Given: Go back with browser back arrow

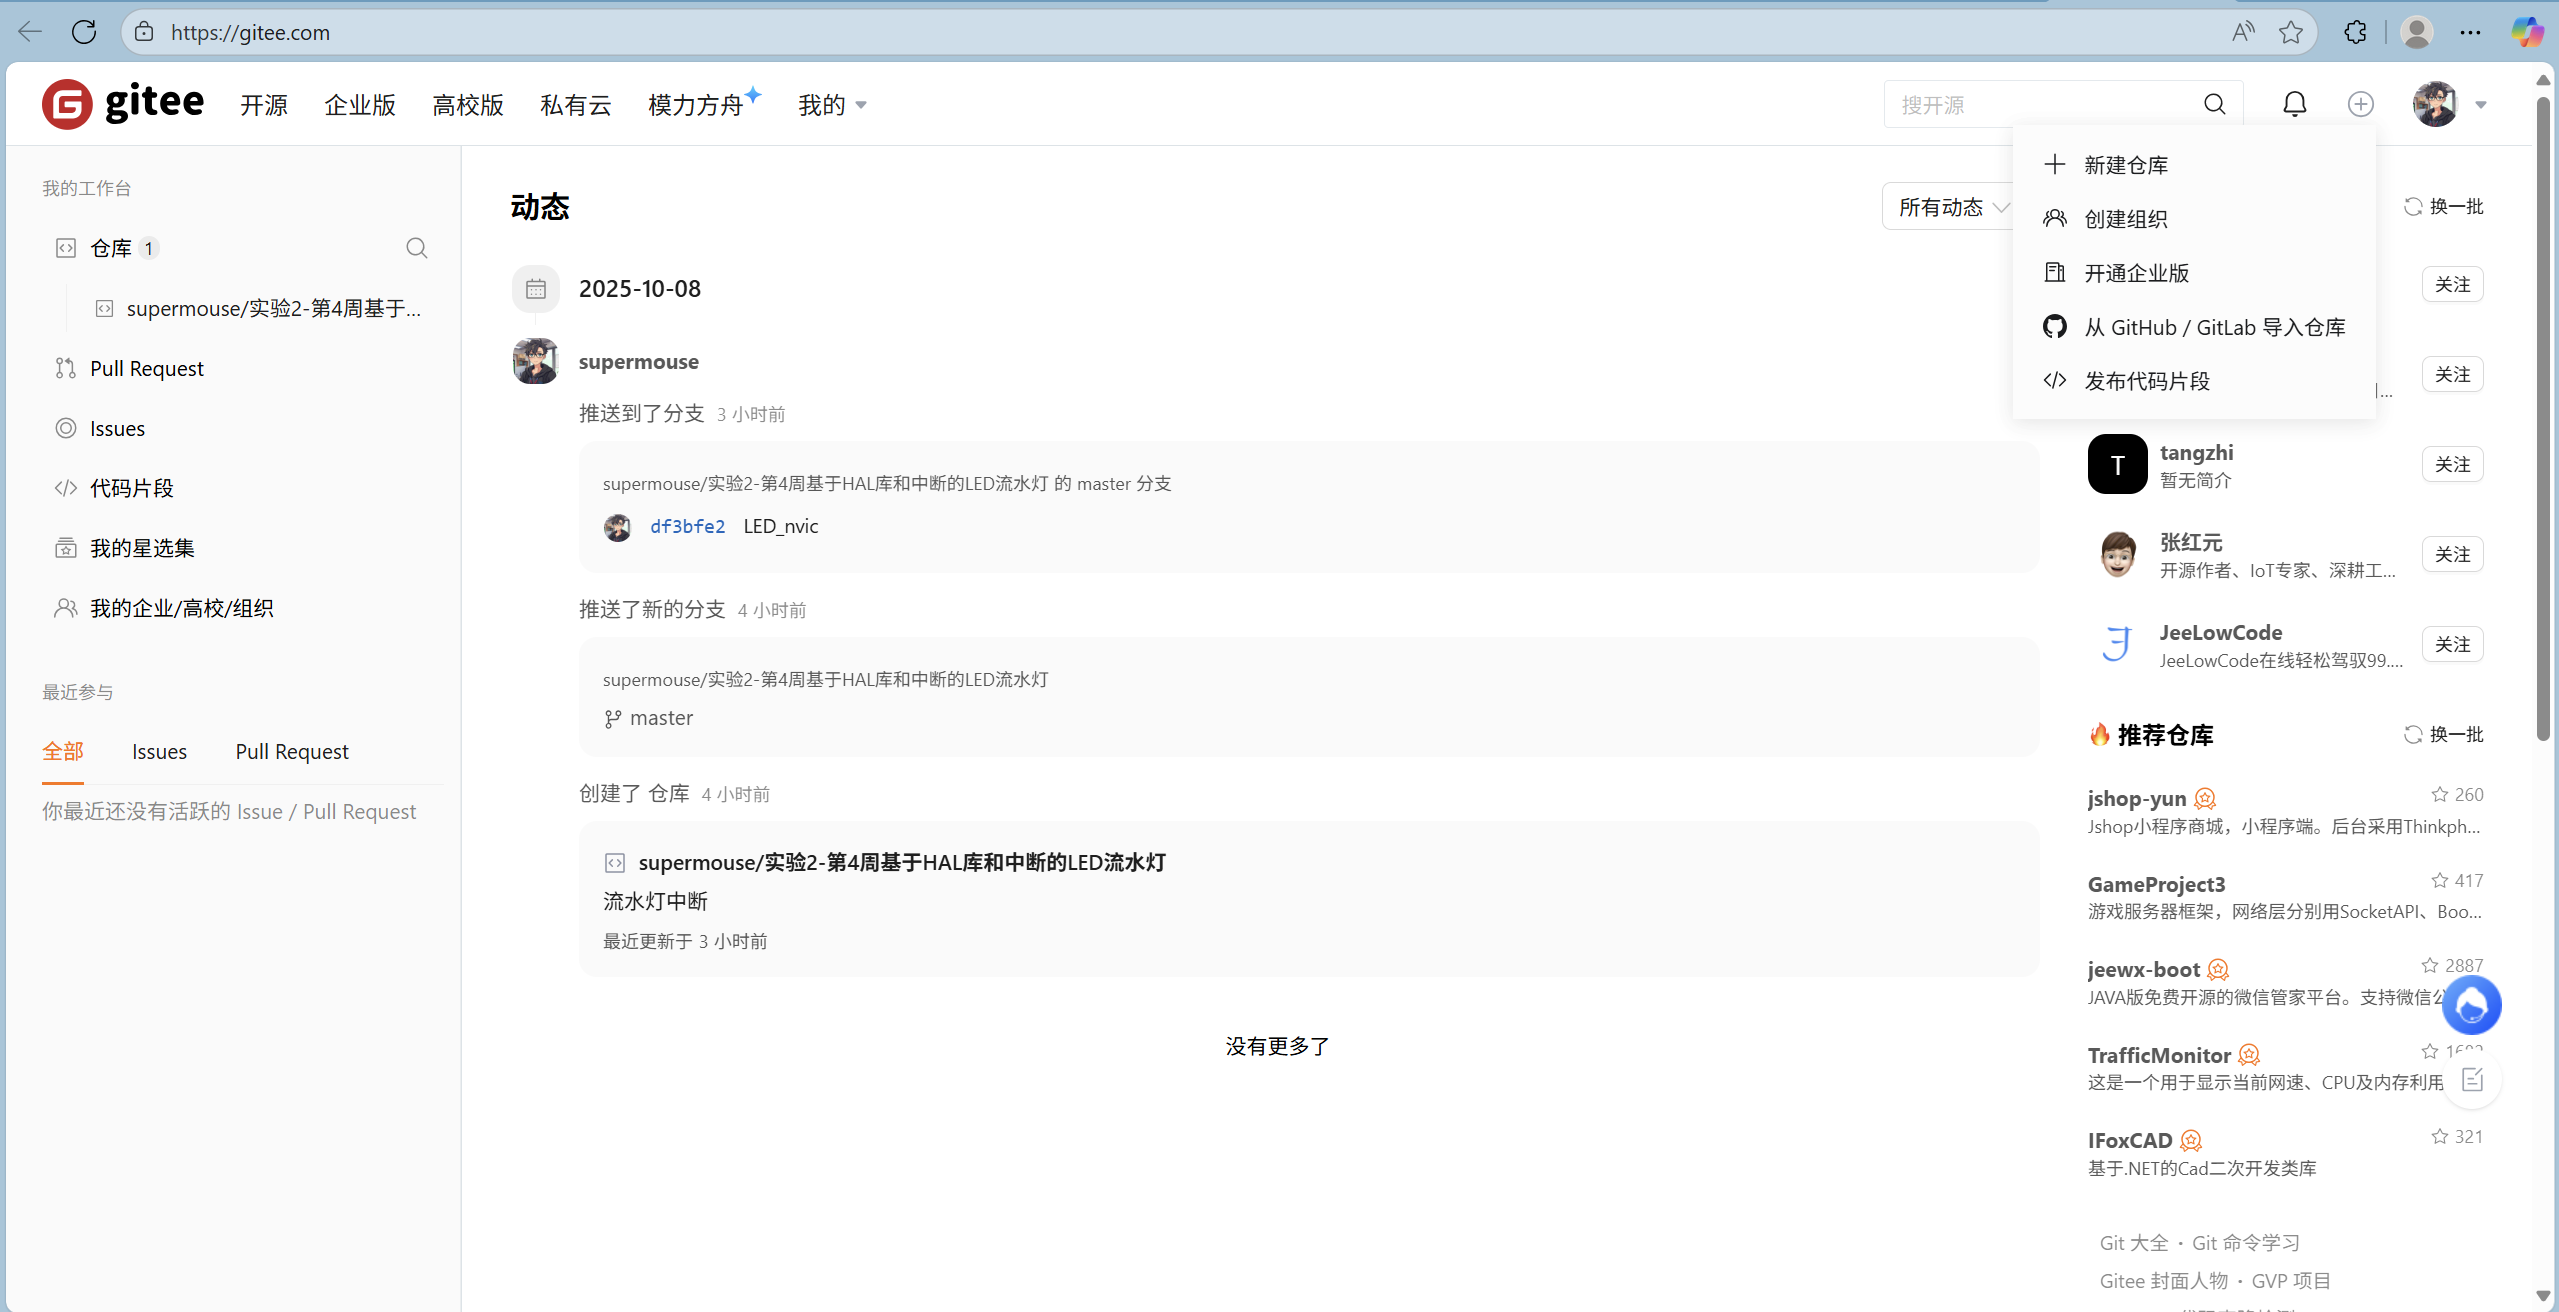Looking at the screenshot, I should point(30,32).
